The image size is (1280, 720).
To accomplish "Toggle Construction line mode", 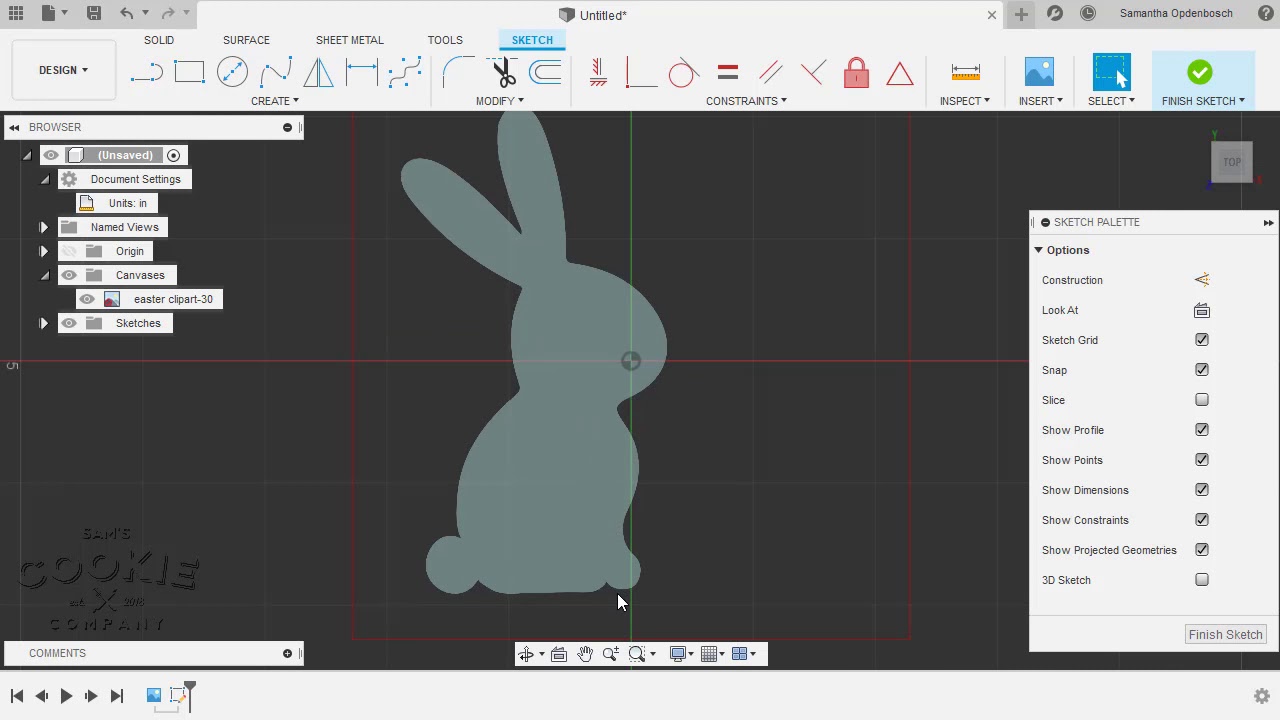I will 1202,280.
